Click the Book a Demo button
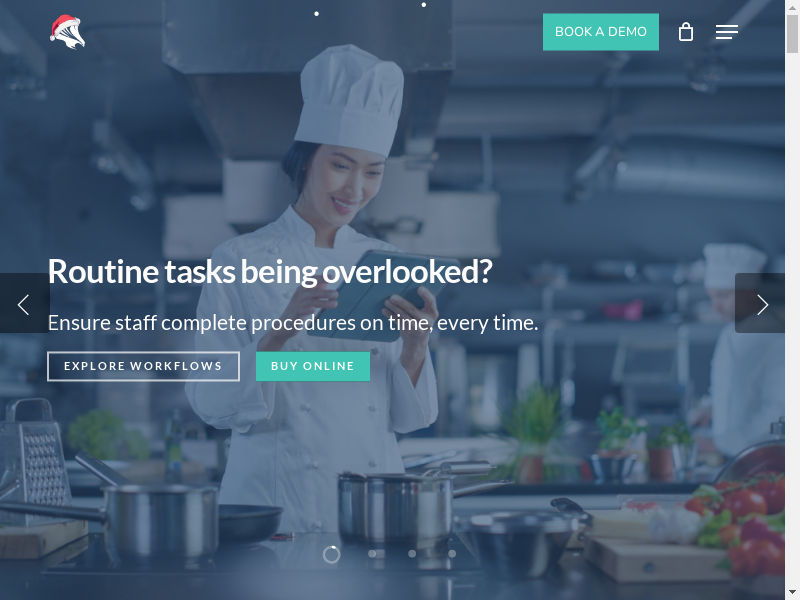Image resolution: width=800 pixels, height=600 pixels. [601, 32]
